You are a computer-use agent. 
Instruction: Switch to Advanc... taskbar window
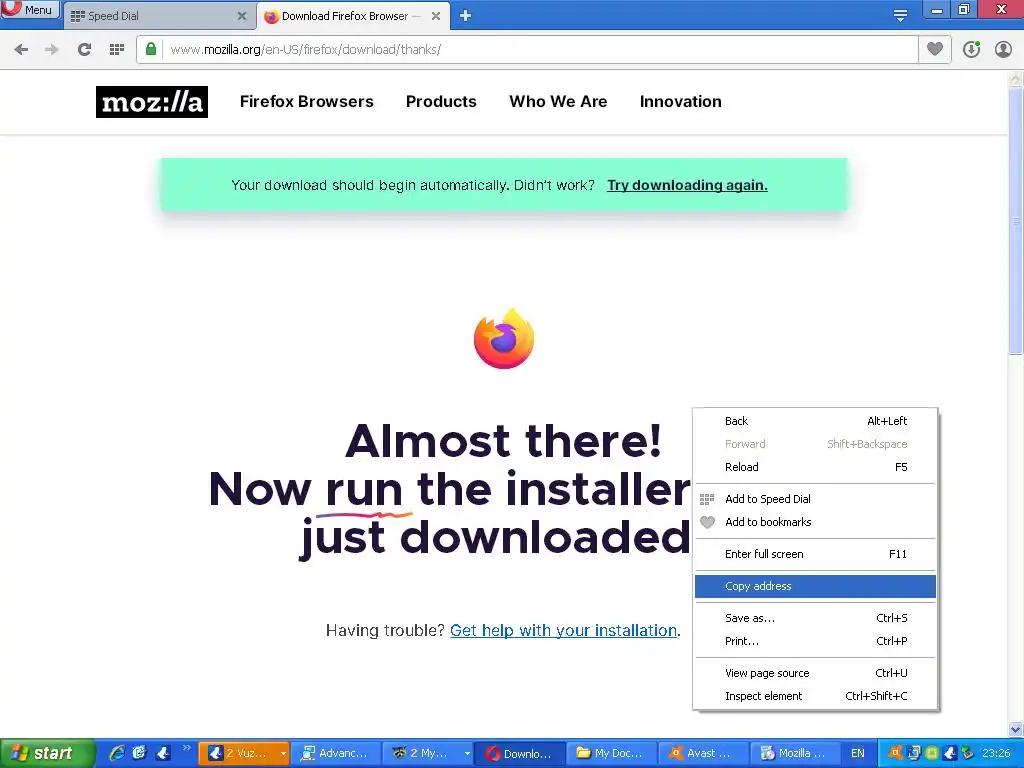point(335,753)
